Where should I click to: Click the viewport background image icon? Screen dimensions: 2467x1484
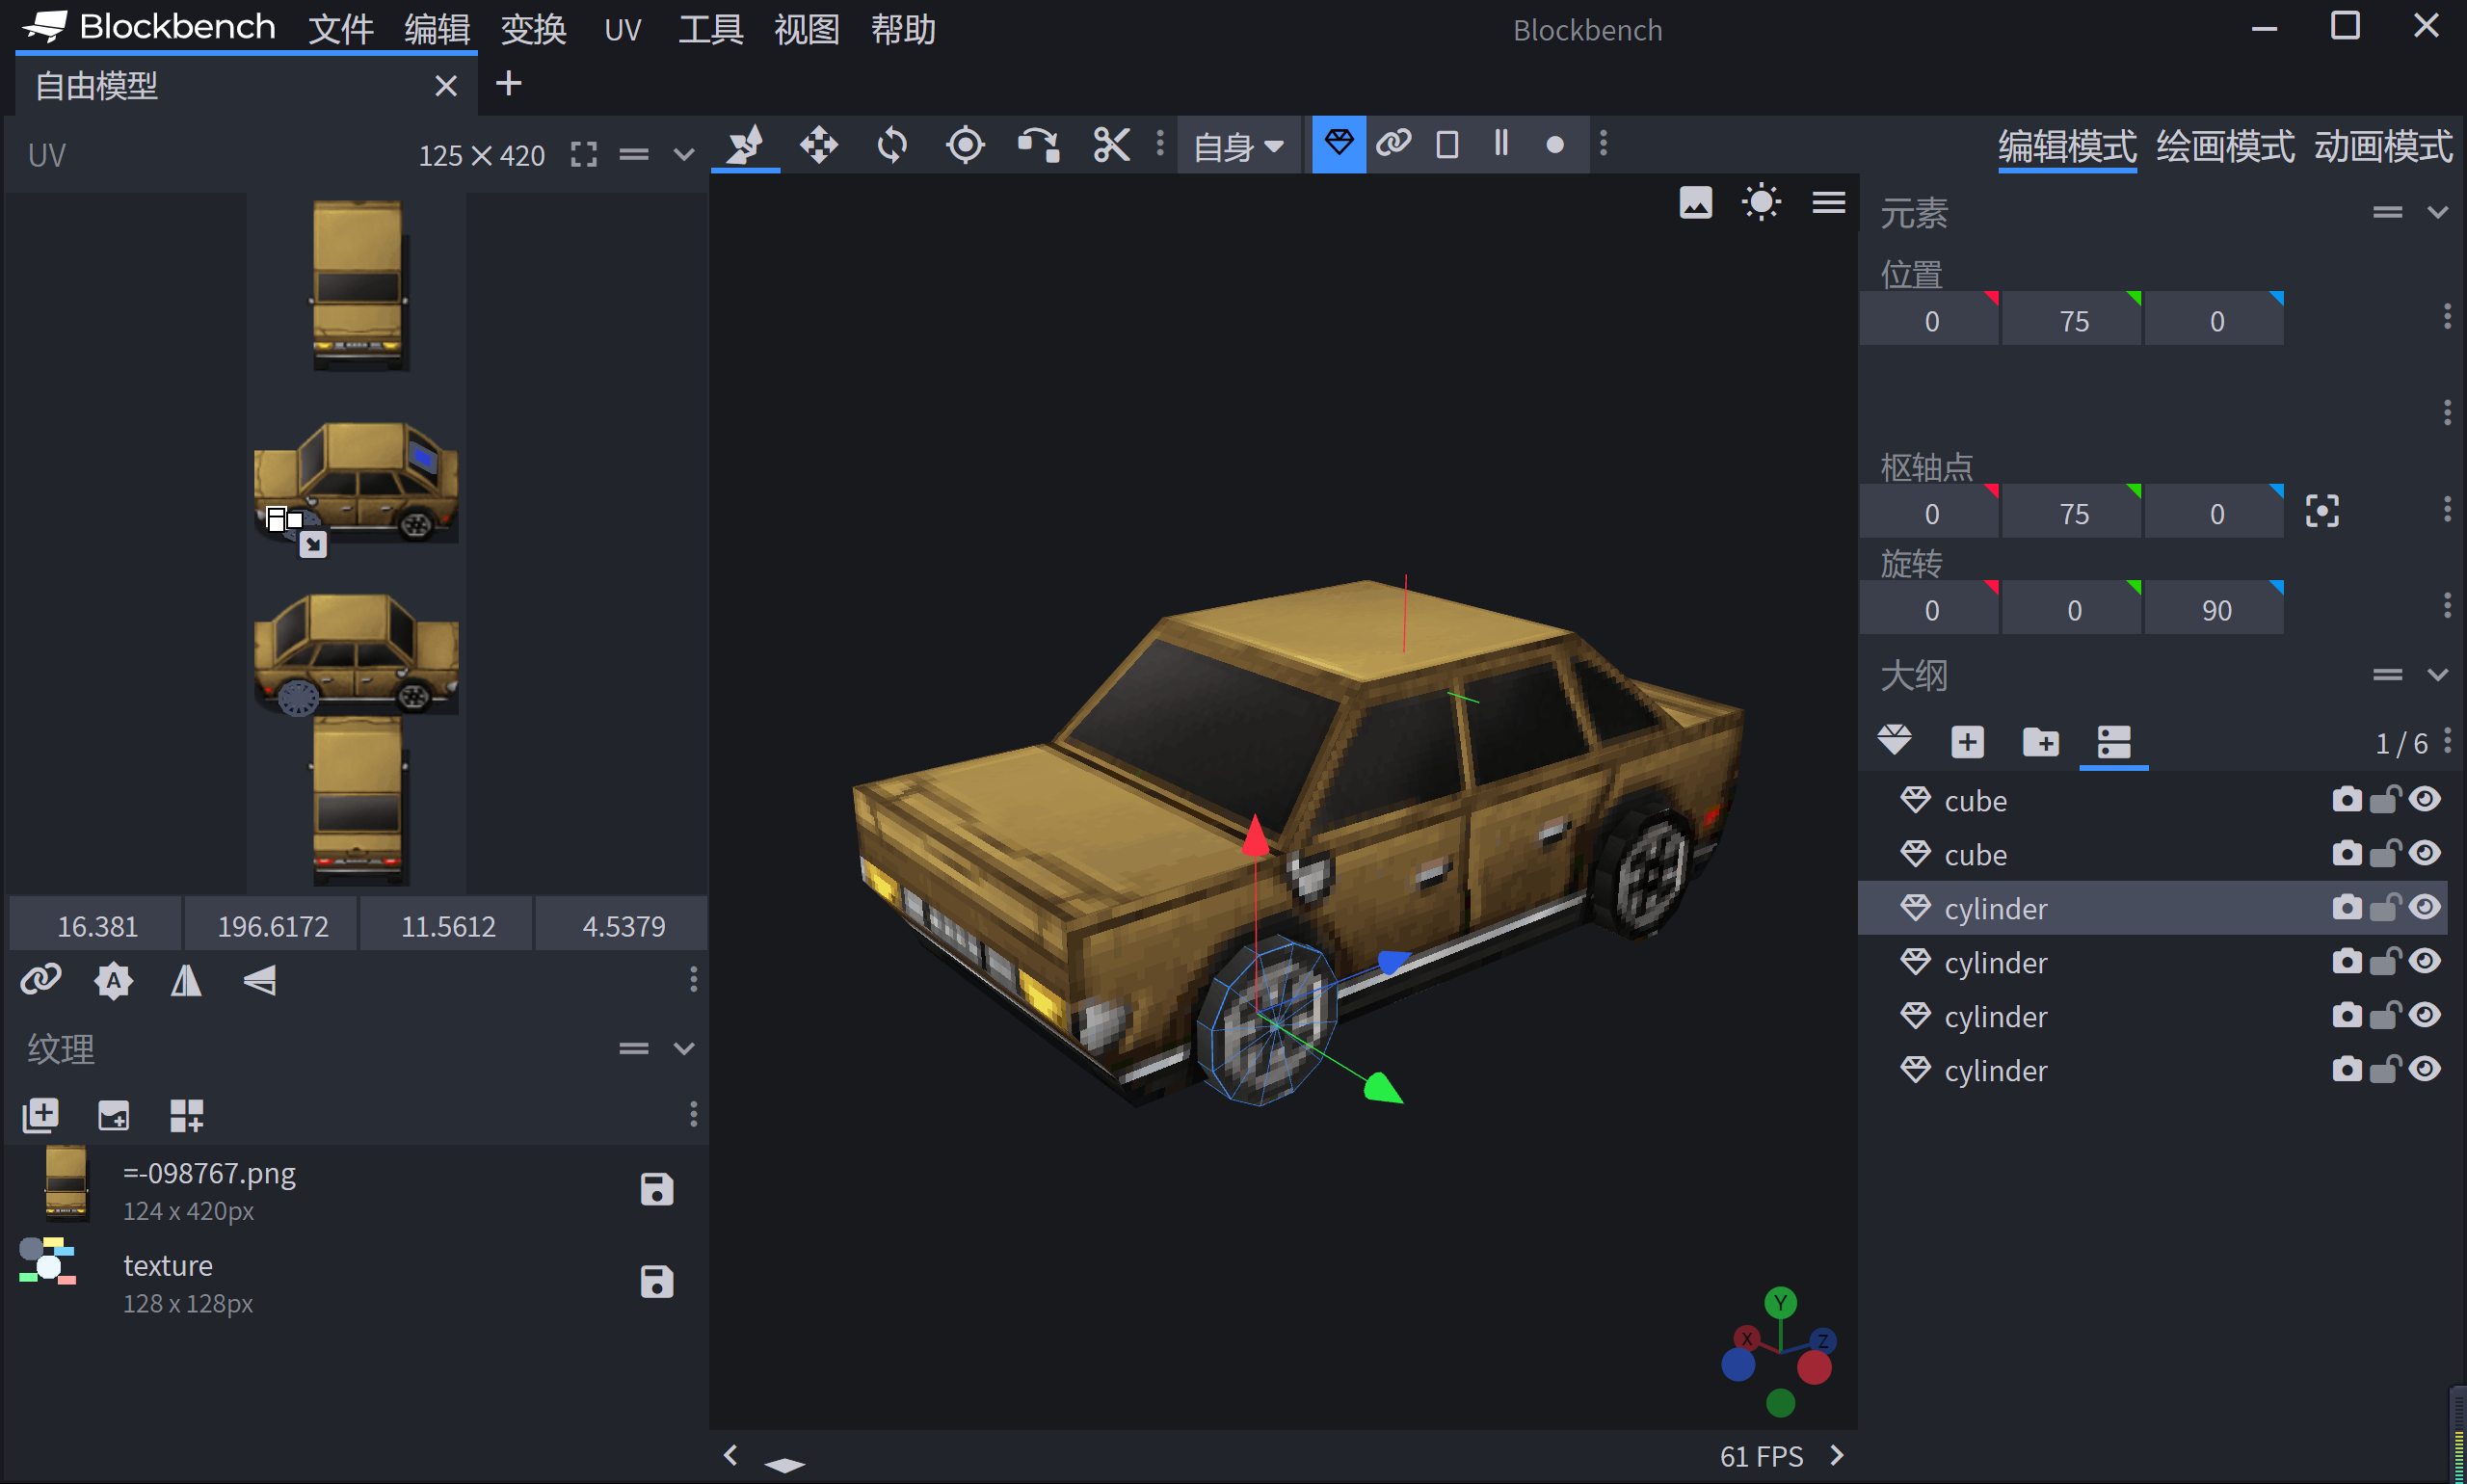click(1695, 203)
